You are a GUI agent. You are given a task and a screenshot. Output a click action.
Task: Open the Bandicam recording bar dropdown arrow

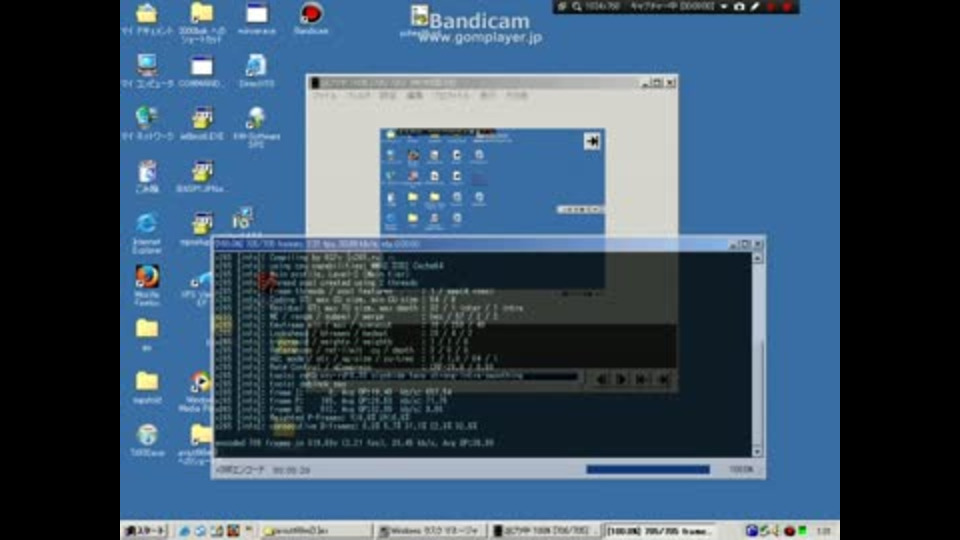724,7
